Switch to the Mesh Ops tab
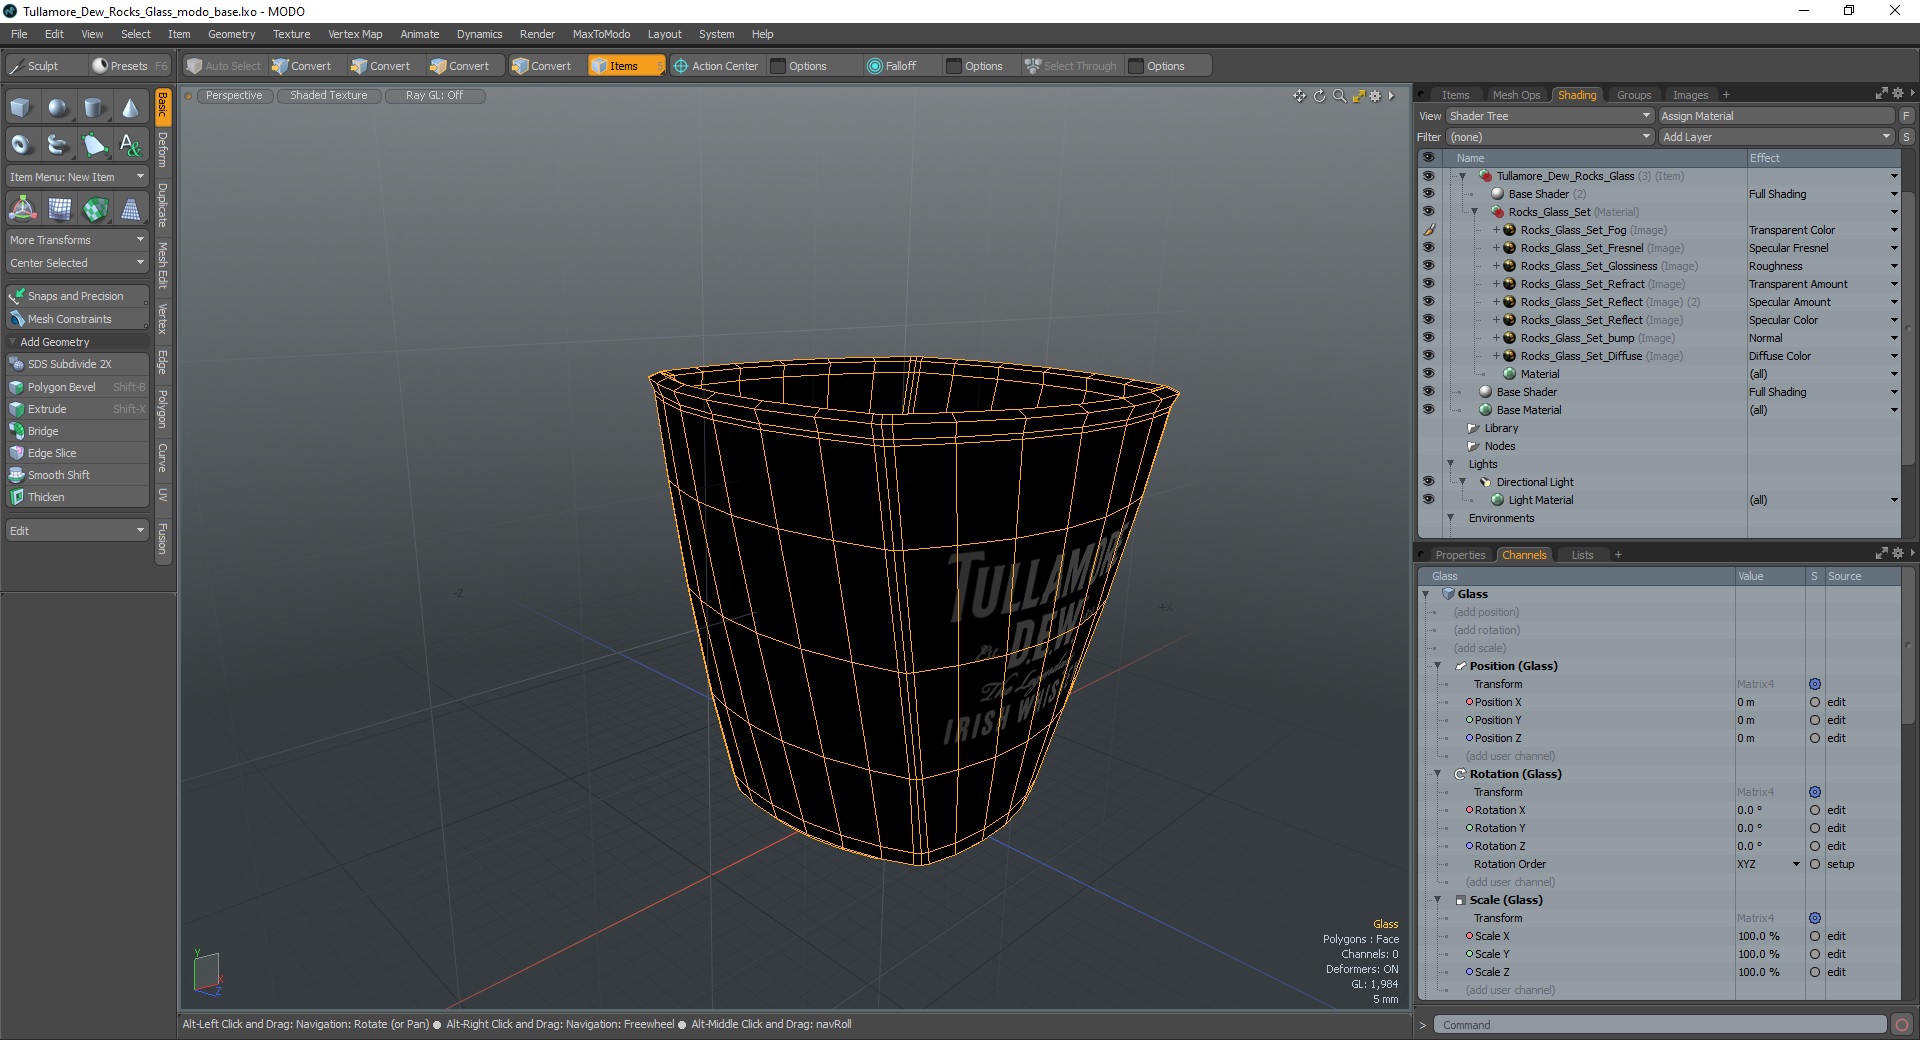This screenshot has height=1040, width=1920. pos(1516,95)
